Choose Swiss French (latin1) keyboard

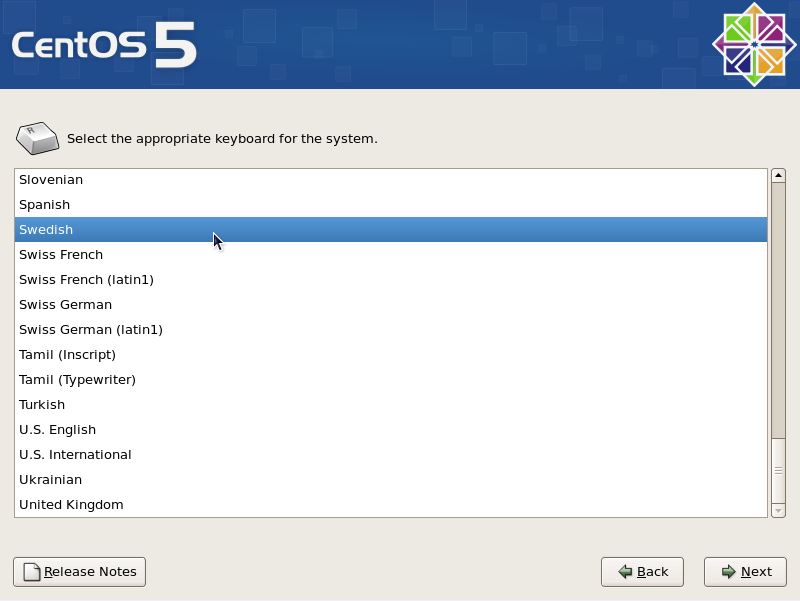tap(391, 280)
